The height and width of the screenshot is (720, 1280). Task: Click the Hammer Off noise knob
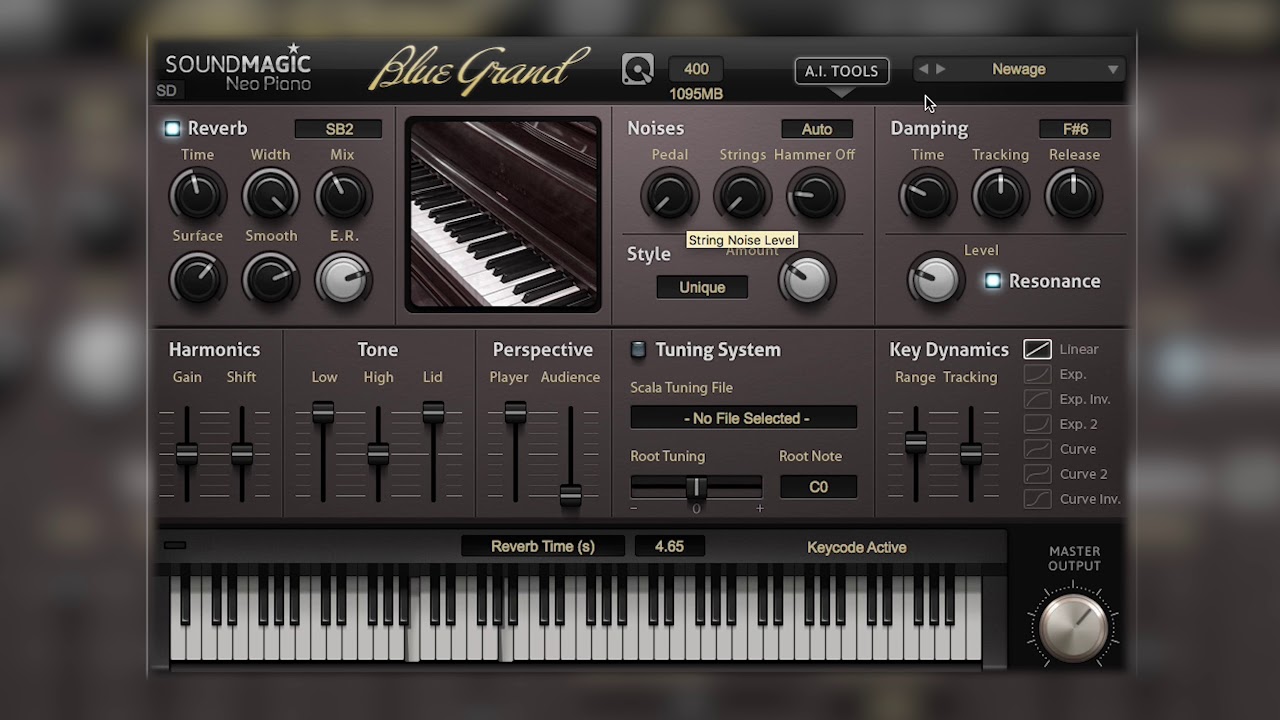(x=814, y=194)
